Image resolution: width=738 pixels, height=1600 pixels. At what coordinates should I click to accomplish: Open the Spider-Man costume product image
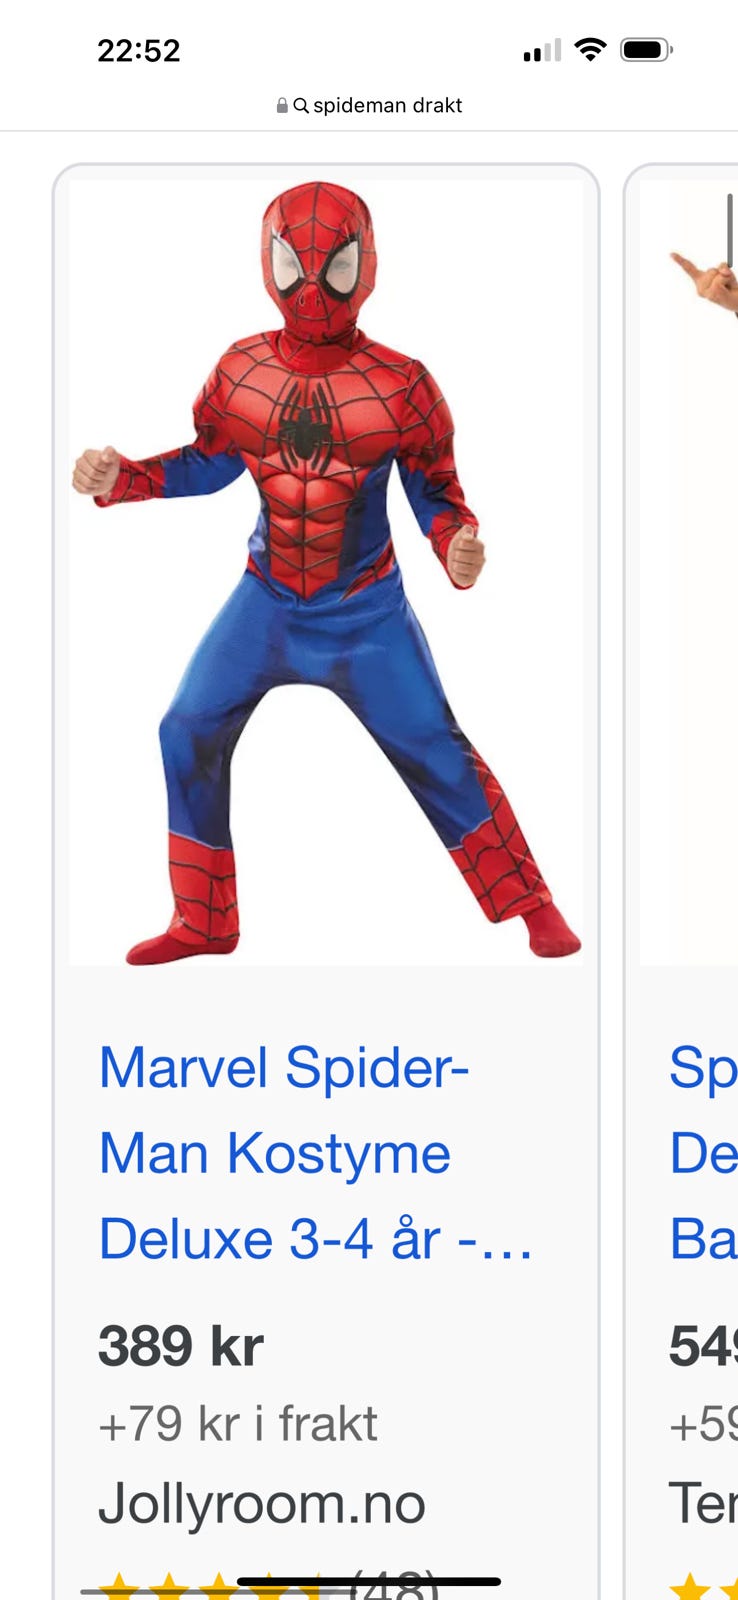coord(326,572)
